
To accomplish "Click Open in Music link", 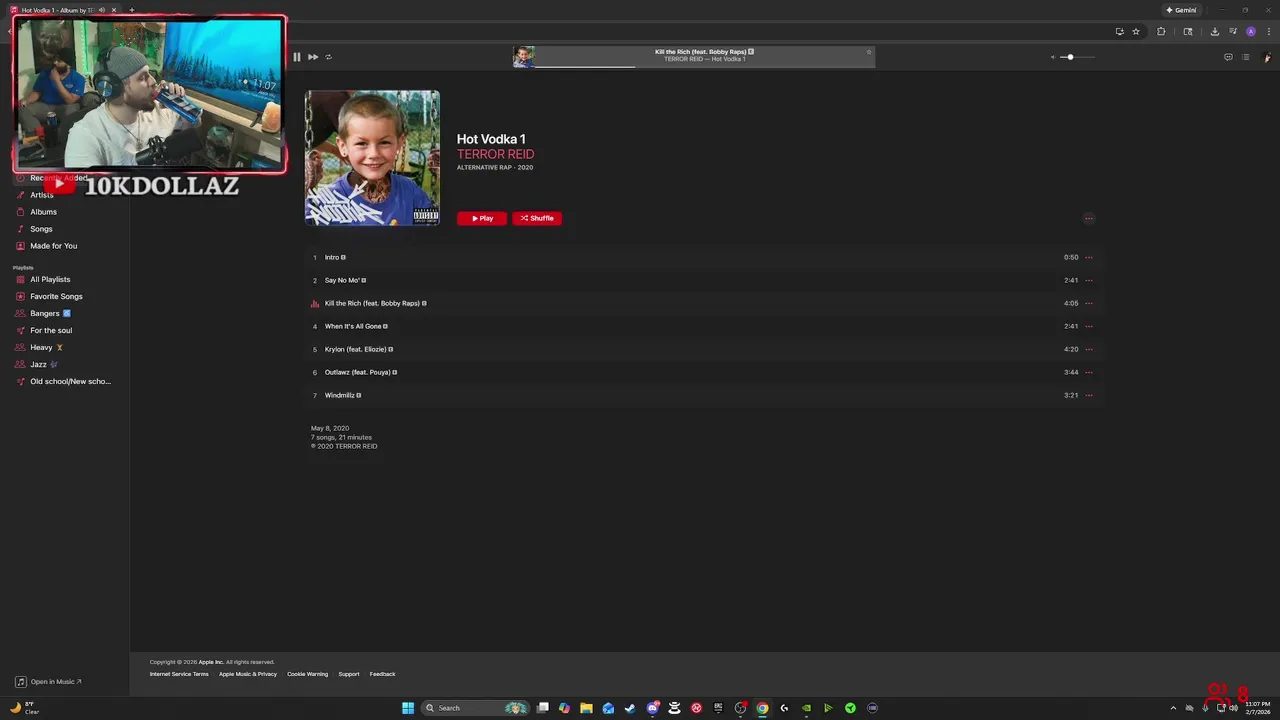I will (x=49, y=682).
